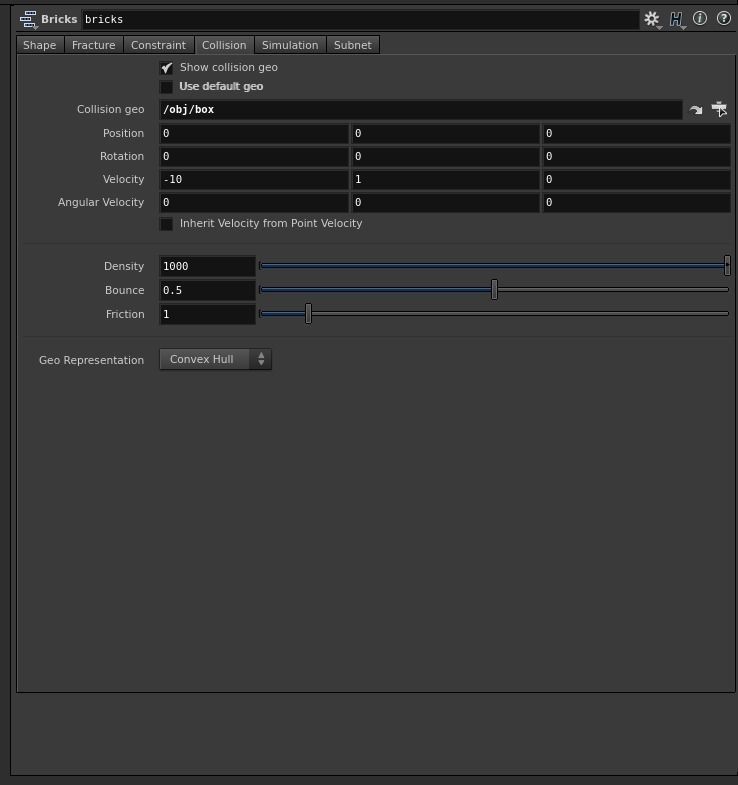Screen dimensions: 738x785
Task: Switch to the Fracture tab
Action: 94,45
